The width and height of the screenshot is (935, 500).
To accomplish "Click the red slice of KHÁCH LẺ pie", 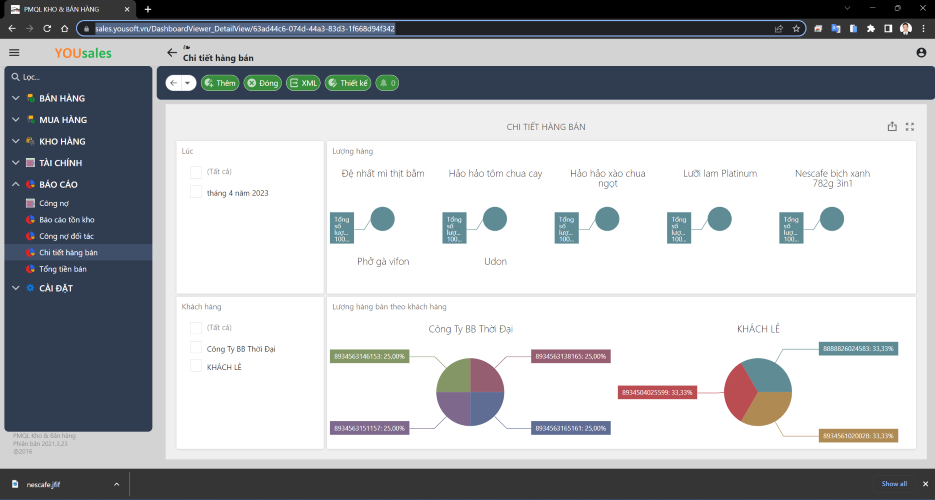I will (x=738, y=392).
